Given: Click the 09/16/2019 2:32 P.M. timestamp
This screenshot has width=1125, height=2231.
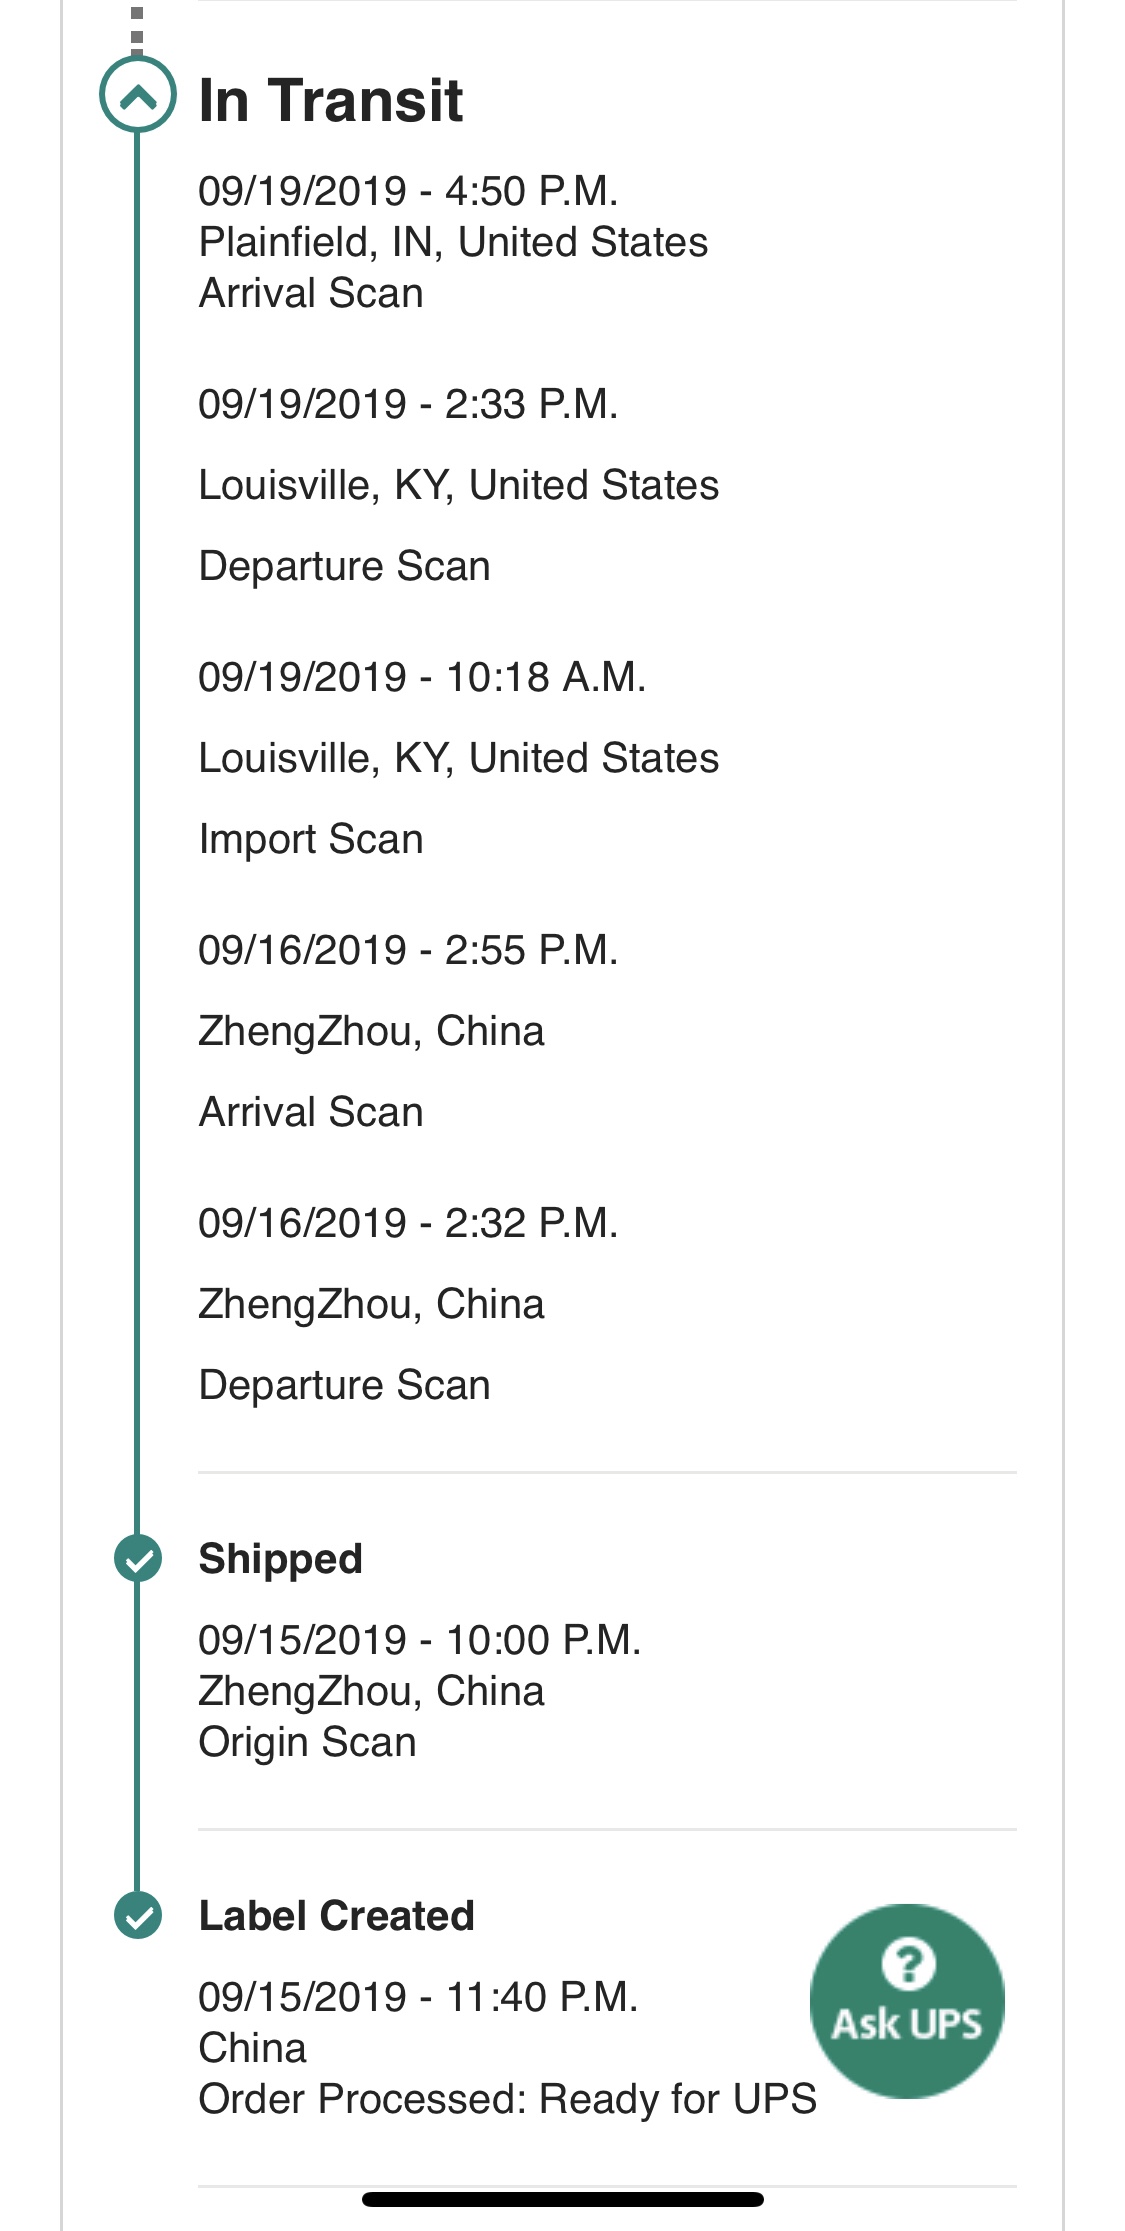Looking at the screenshot, I should 408,1223.
